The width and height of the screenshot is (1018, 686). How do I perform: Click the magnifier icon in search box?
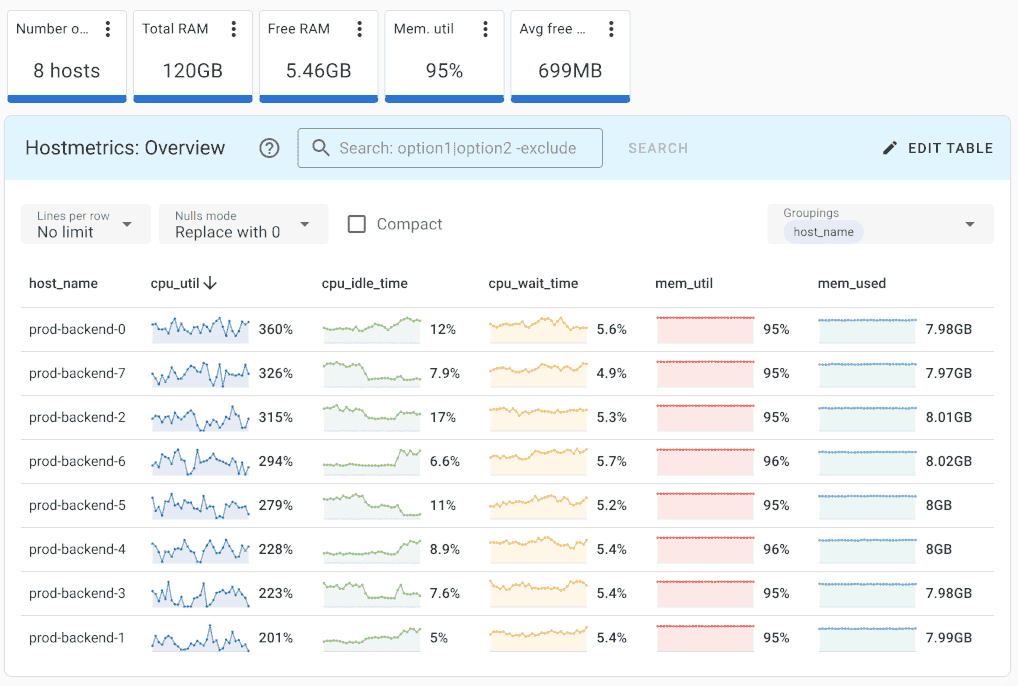click(321, 148)
